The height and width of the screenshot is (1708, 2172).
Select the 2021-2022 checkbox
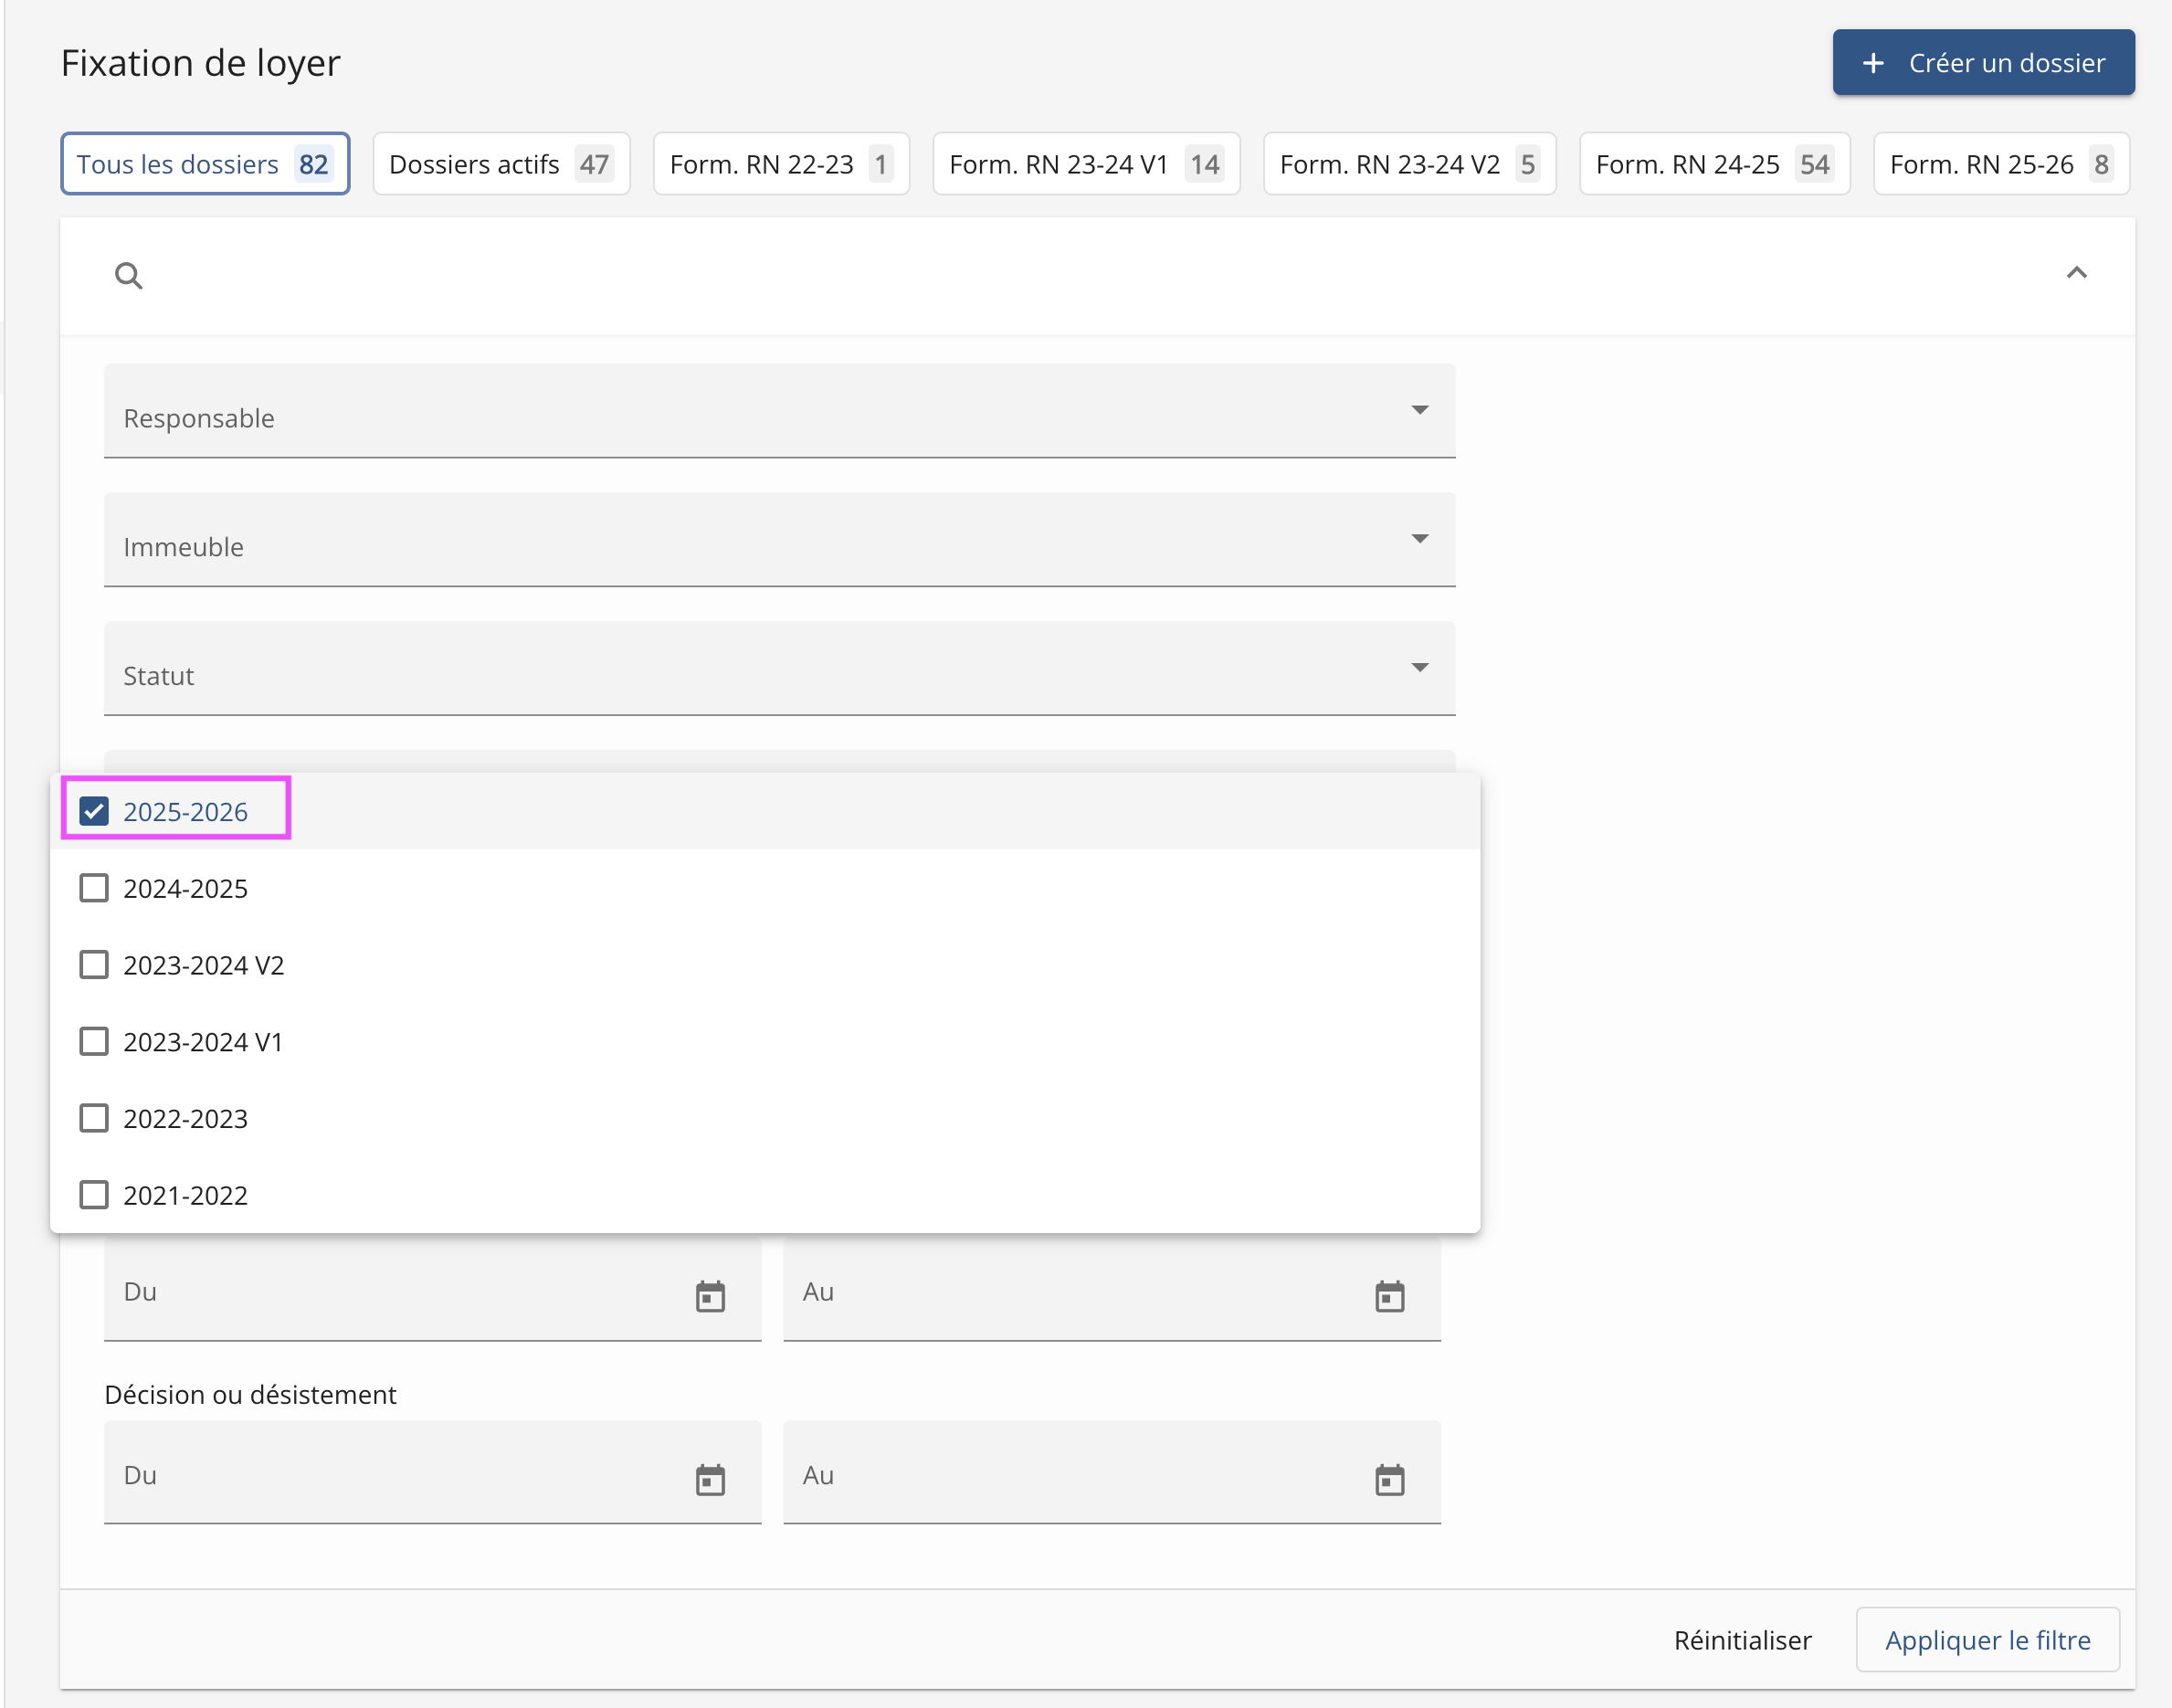tap(94, 1195)
